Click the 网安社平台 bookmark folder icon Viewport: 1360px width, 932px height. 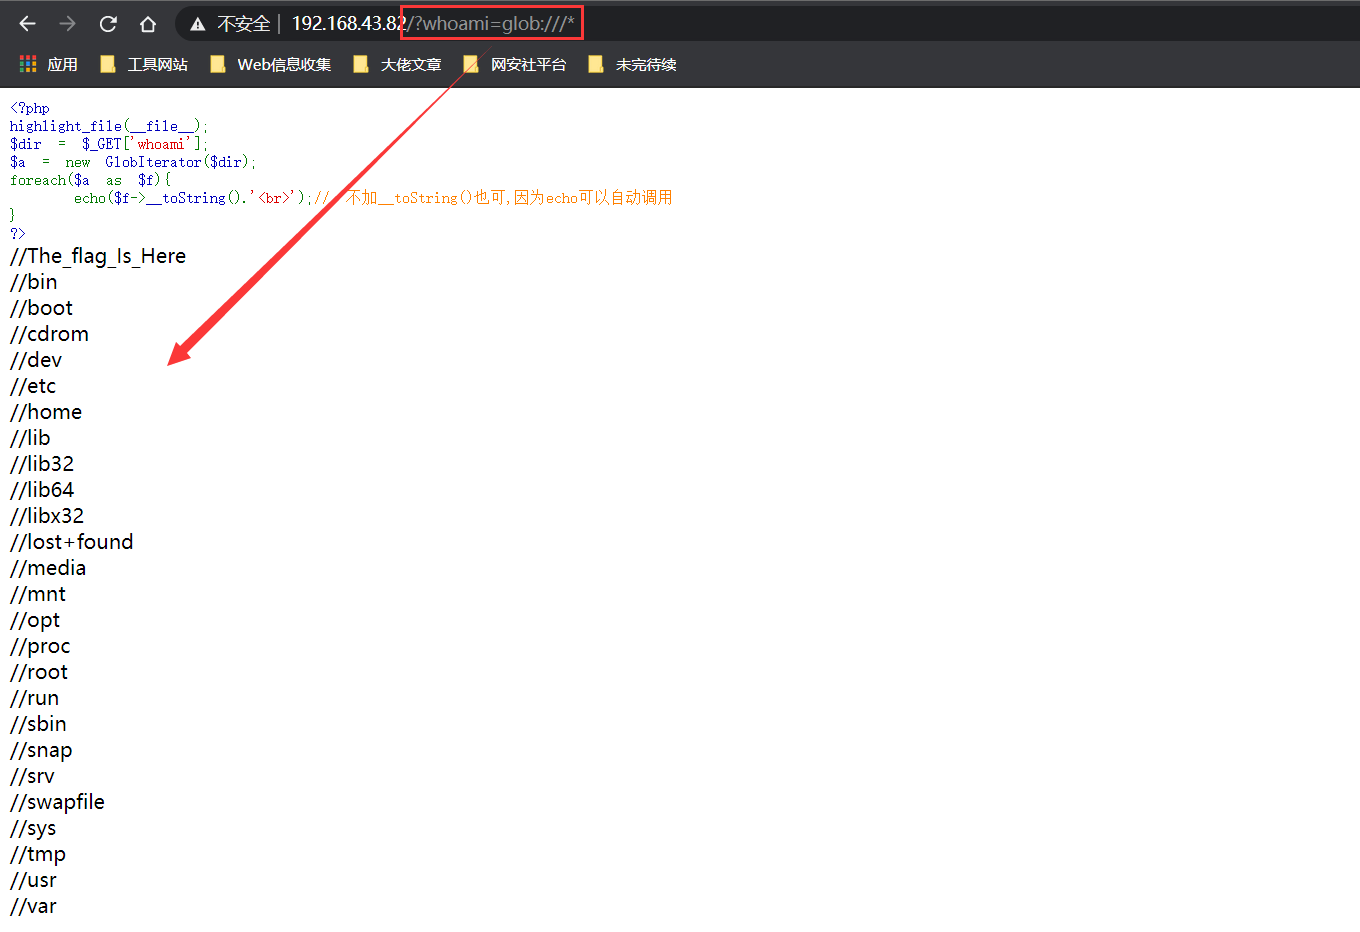click(471, 65)
